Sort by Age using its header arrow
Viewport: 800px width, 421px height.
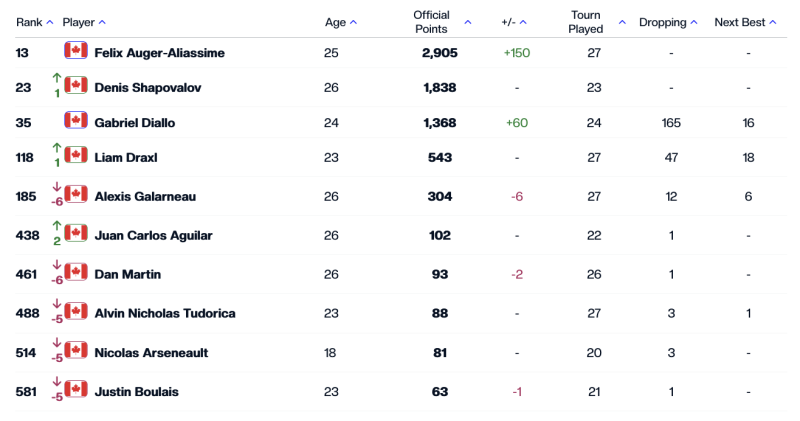353,22
